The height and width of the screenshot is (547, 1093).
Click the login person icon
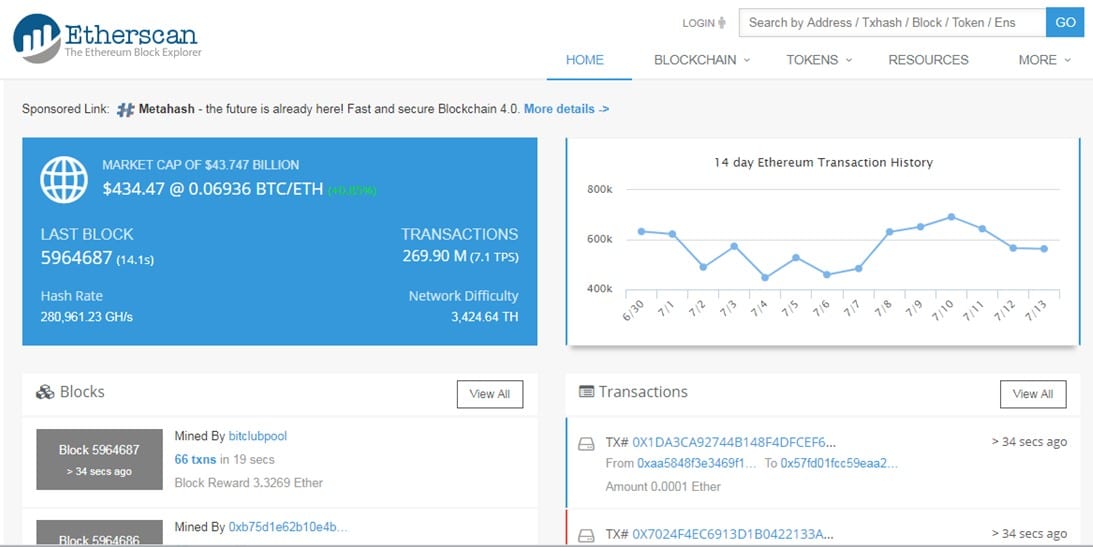coord(721,22)
